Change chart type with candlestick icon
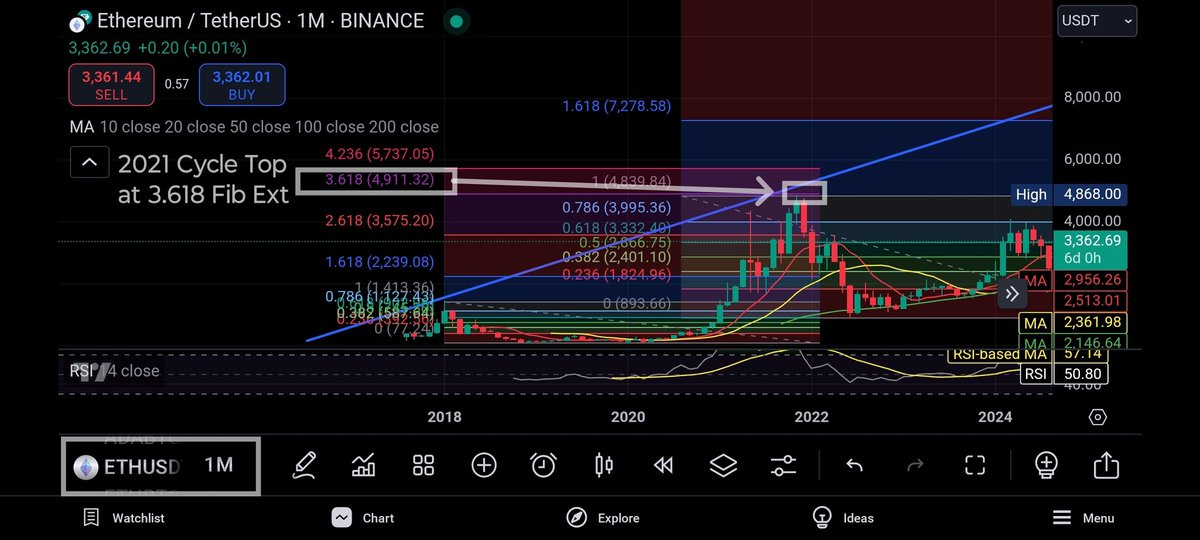The image size is (1200, 540). pos(603,465)
